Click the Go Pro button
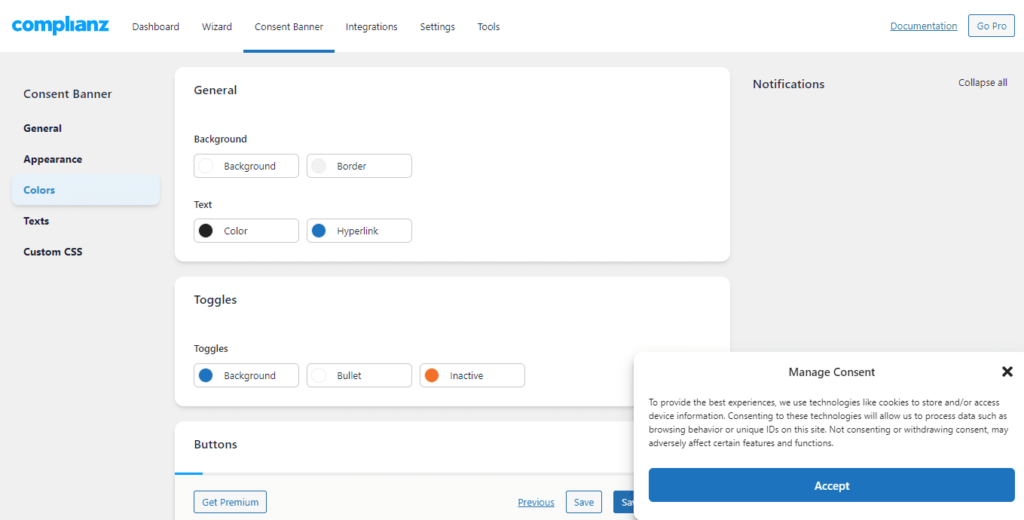1024x520 pixels. pos(991,26)
